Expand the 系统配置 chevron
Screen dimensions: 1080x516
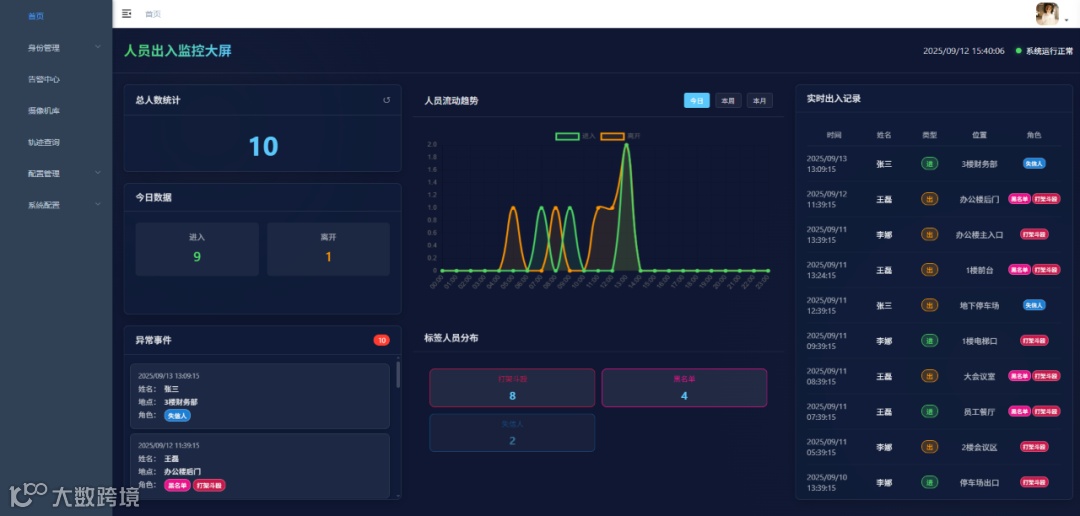pos(98,204)
